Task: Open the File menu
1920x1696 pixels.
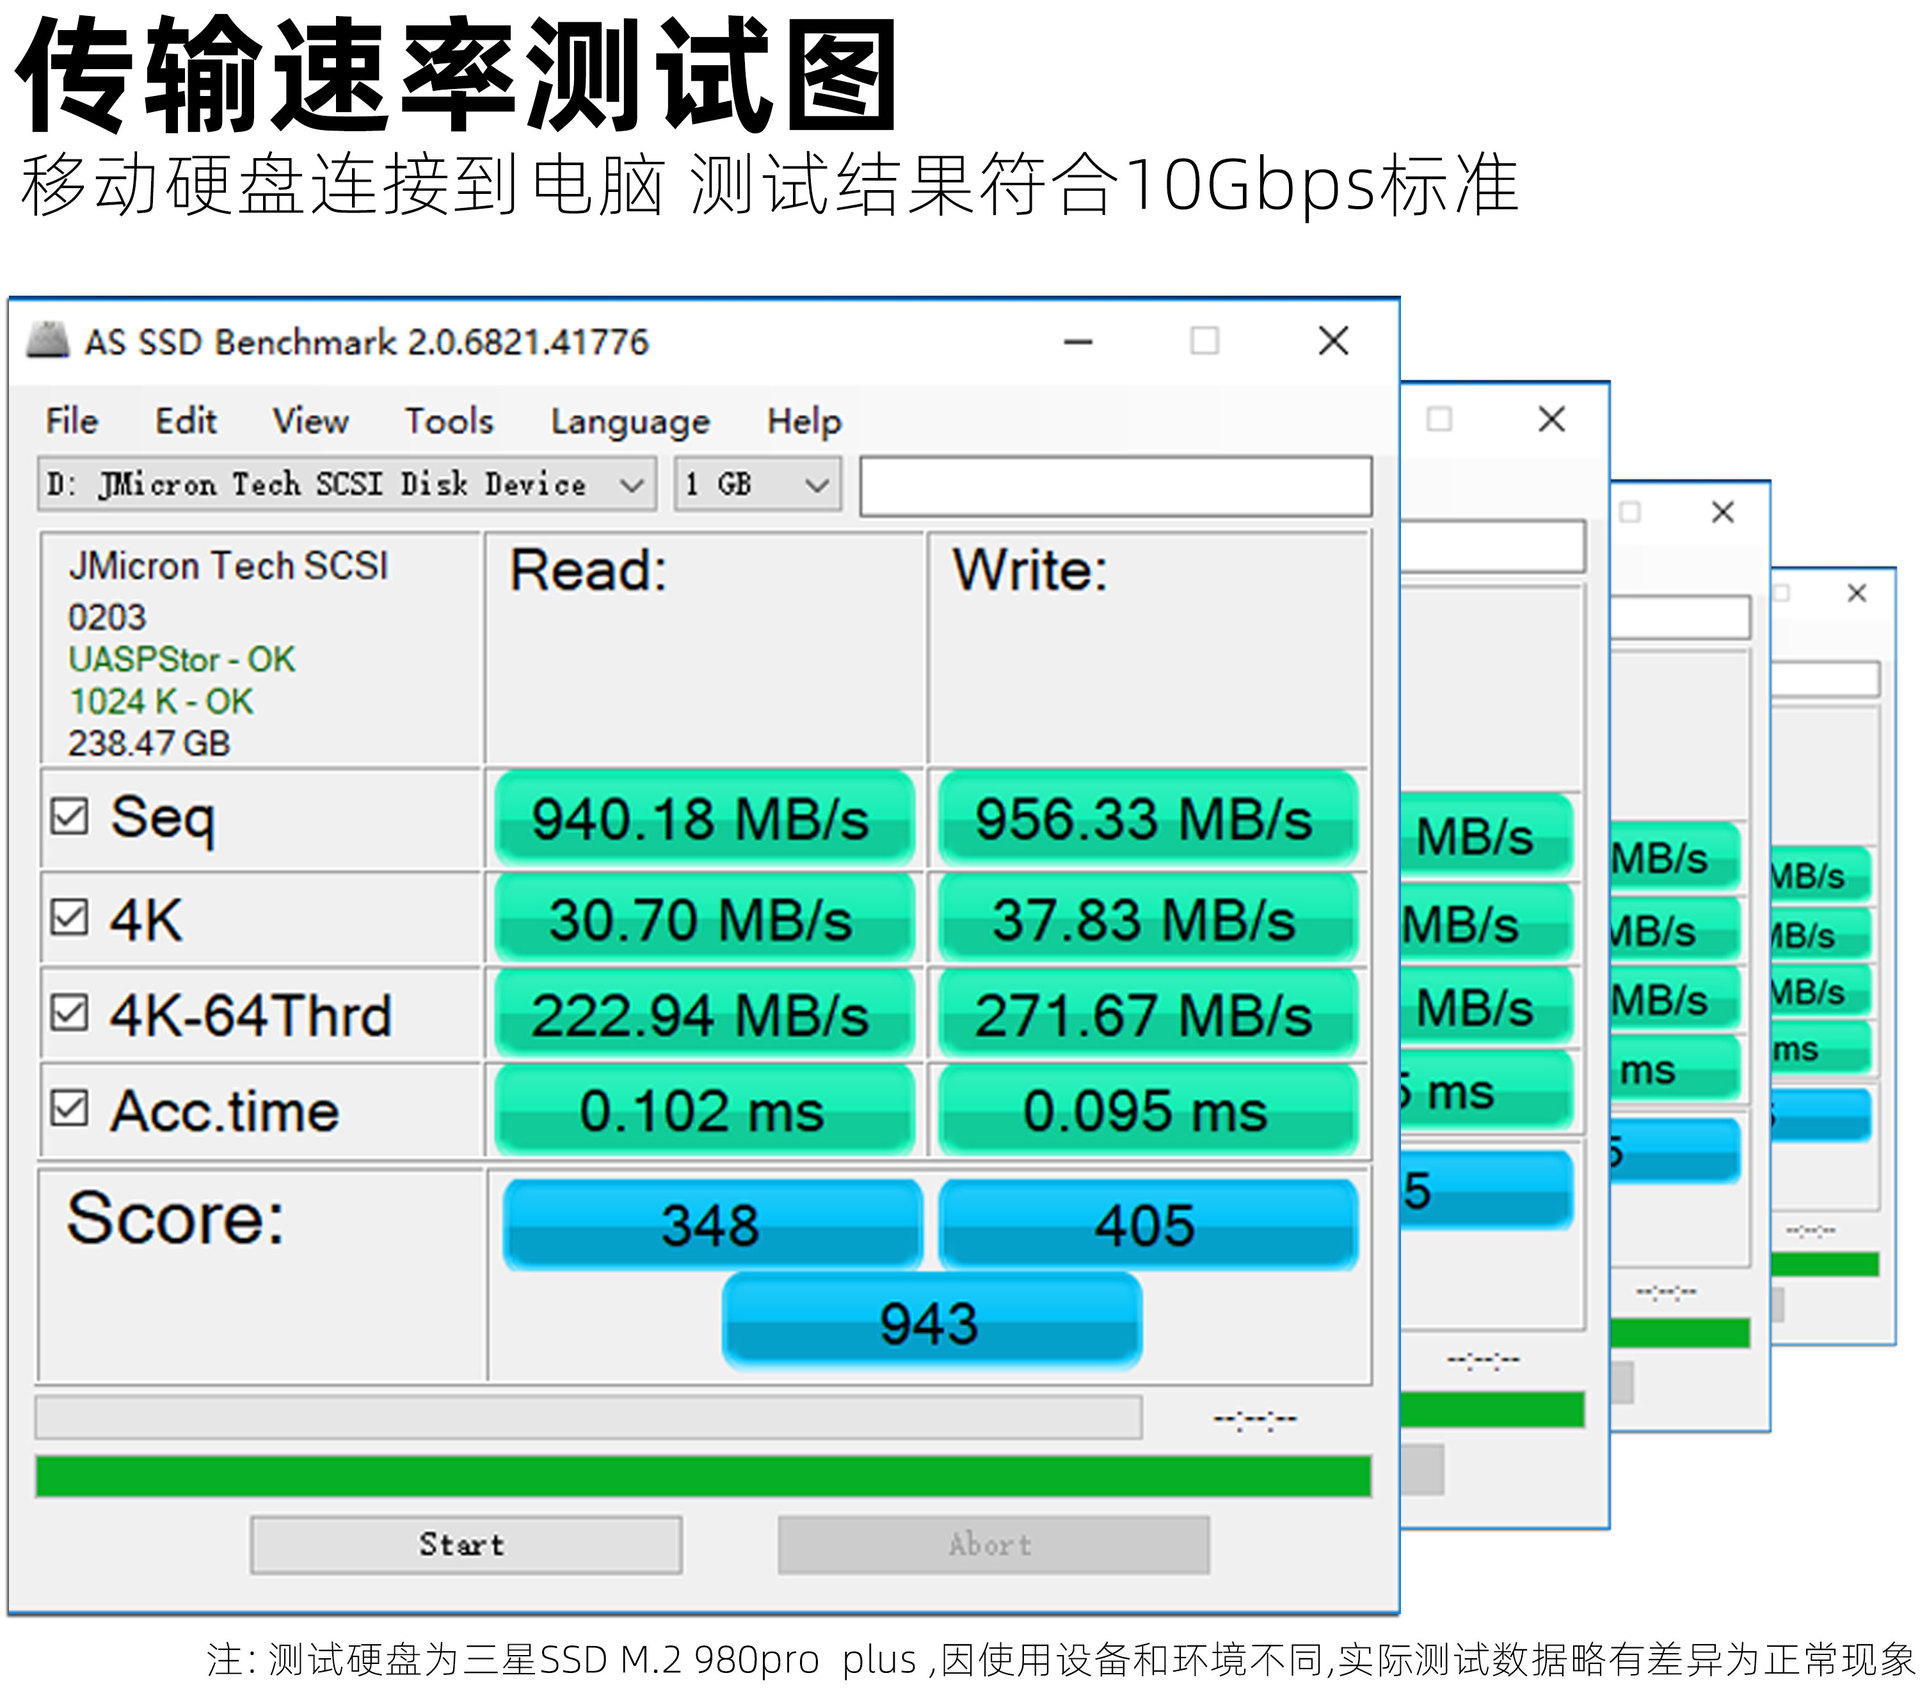Action: pos(71,421)
